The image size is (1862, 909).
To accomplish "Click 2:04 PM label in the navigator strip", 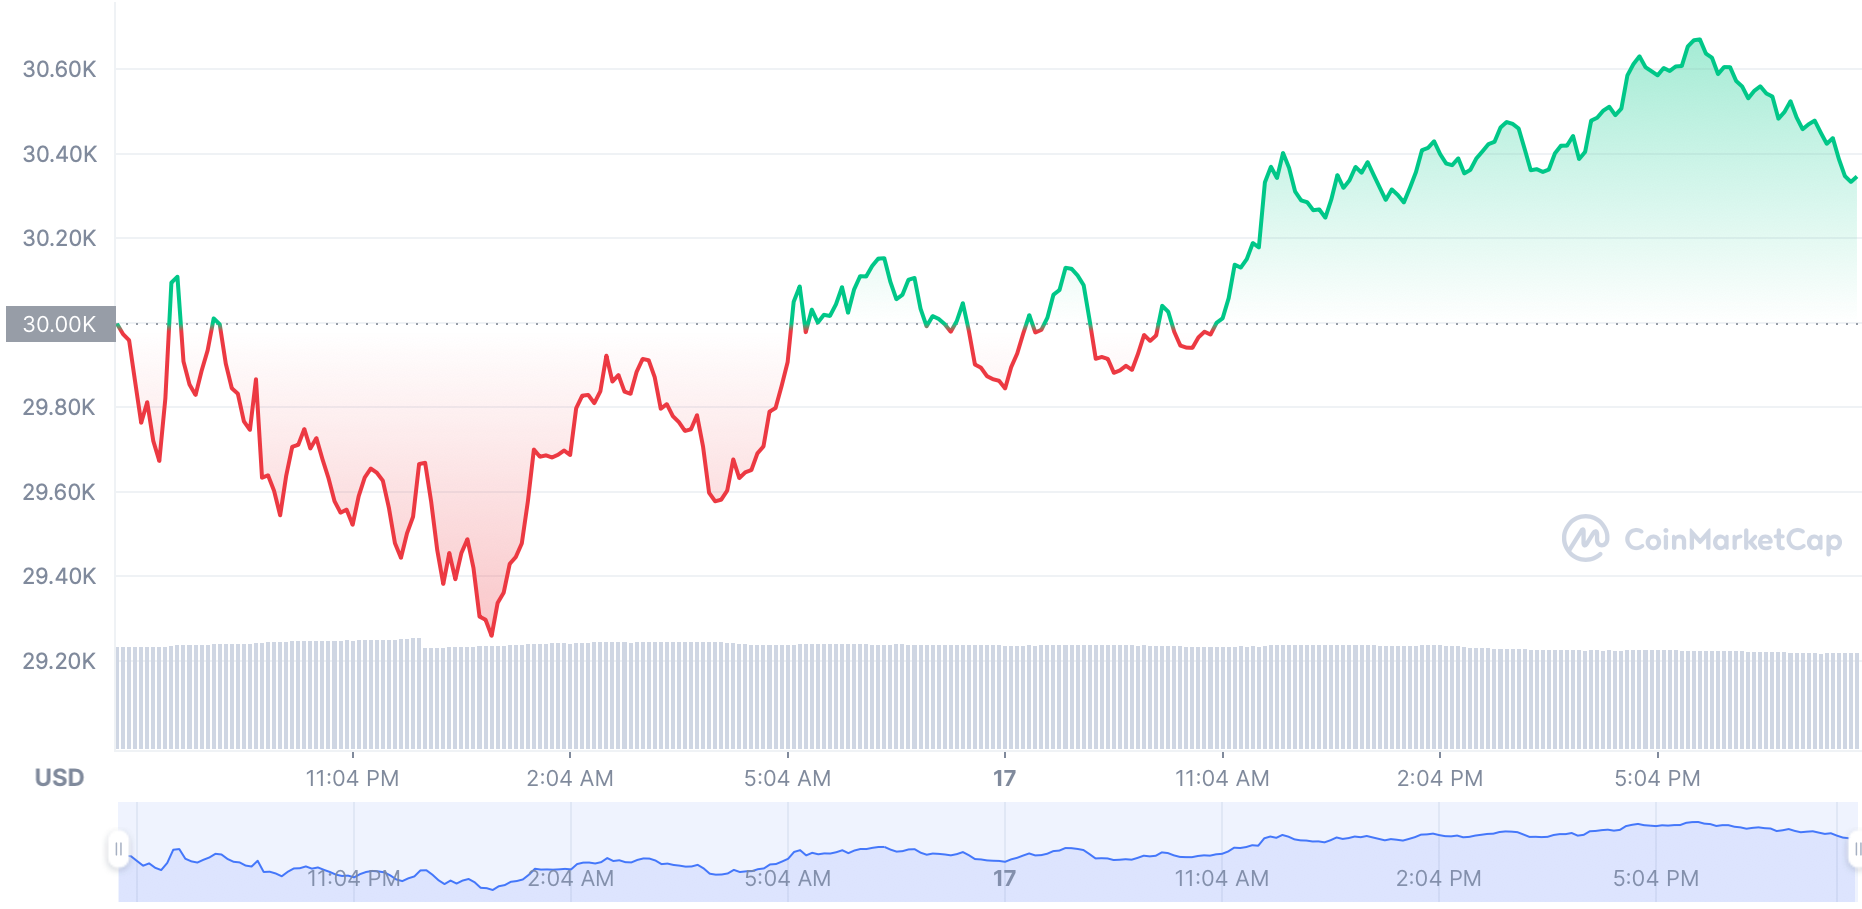I will pyautogui.click(x=1438, y=878).
